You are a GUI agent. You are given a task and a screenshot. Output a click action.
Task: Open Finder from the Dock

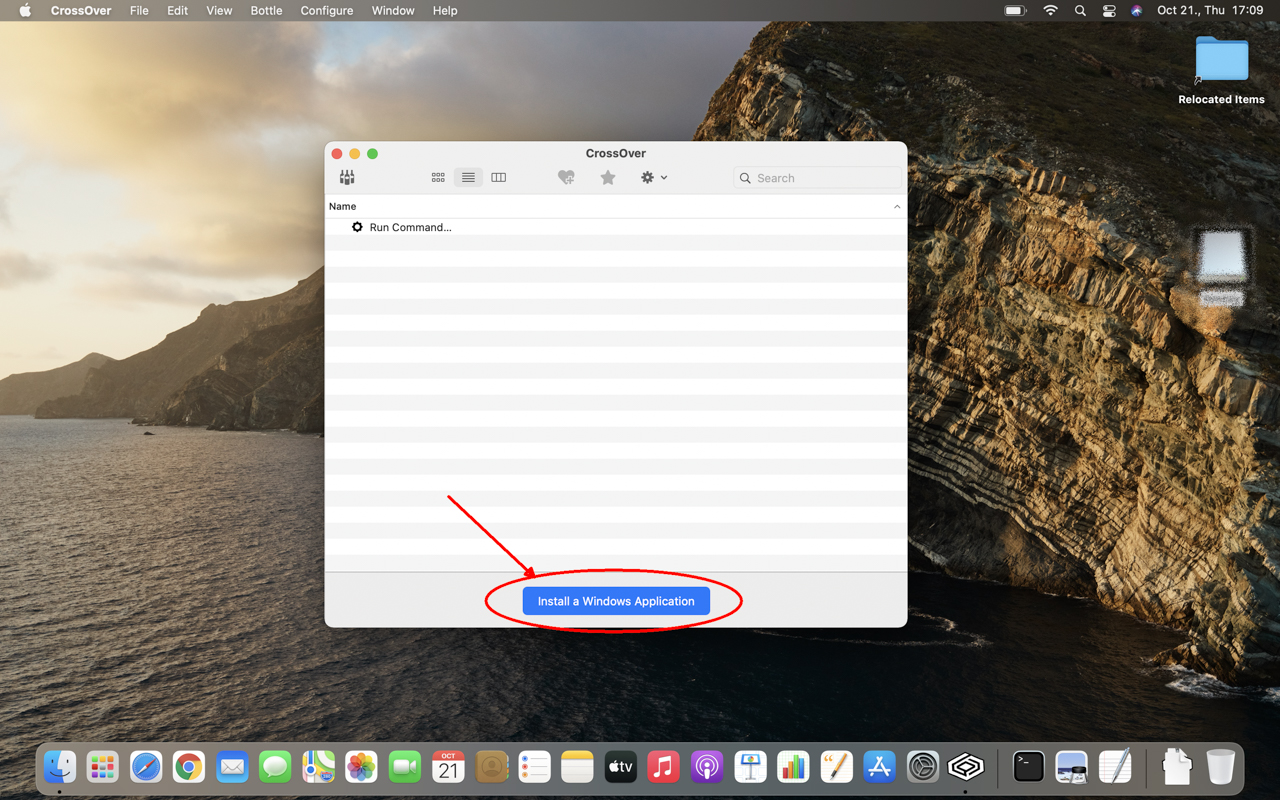60,767
